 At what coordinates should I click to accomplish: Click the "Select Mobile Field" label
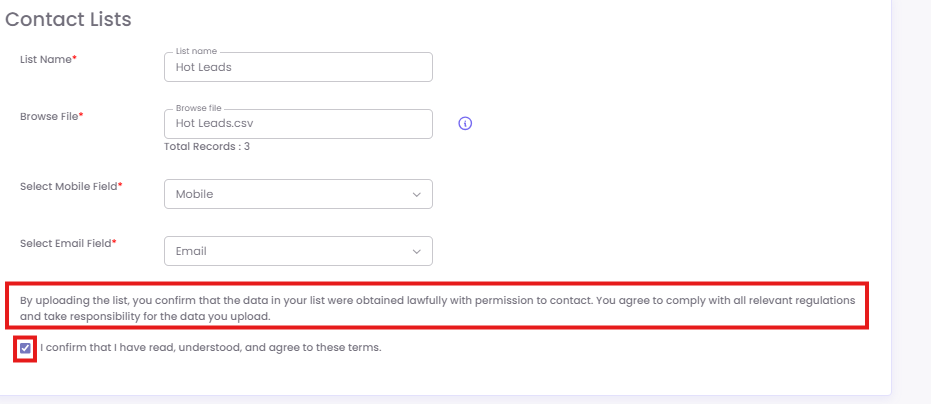point(70,186)
